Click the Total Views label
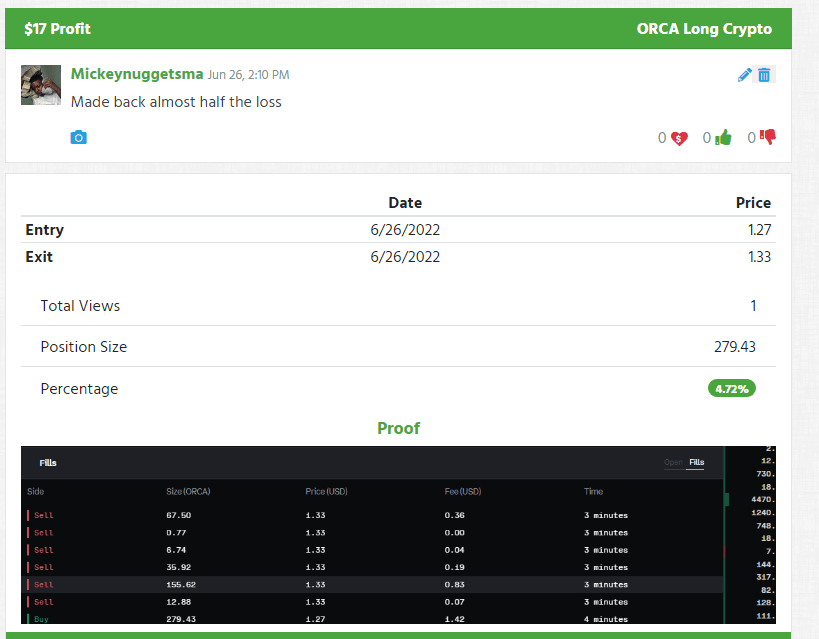Viewport: 819px width, 639px height. pyautogui.click(x=80, y=306)
